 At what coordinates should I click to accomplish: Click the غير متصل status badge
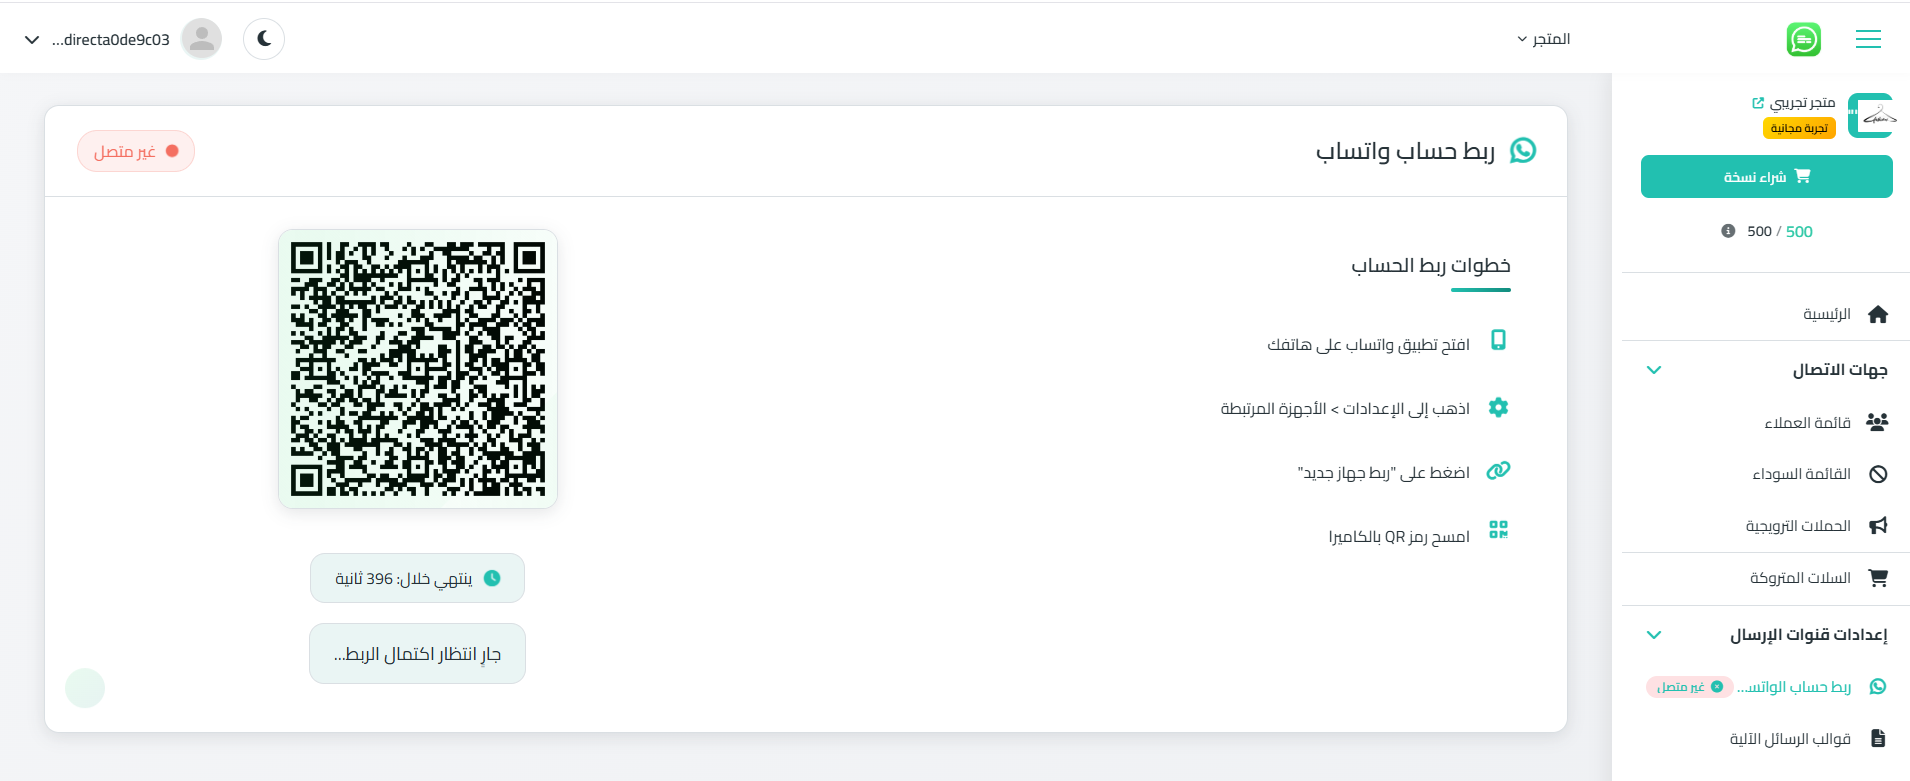[136, 152]
